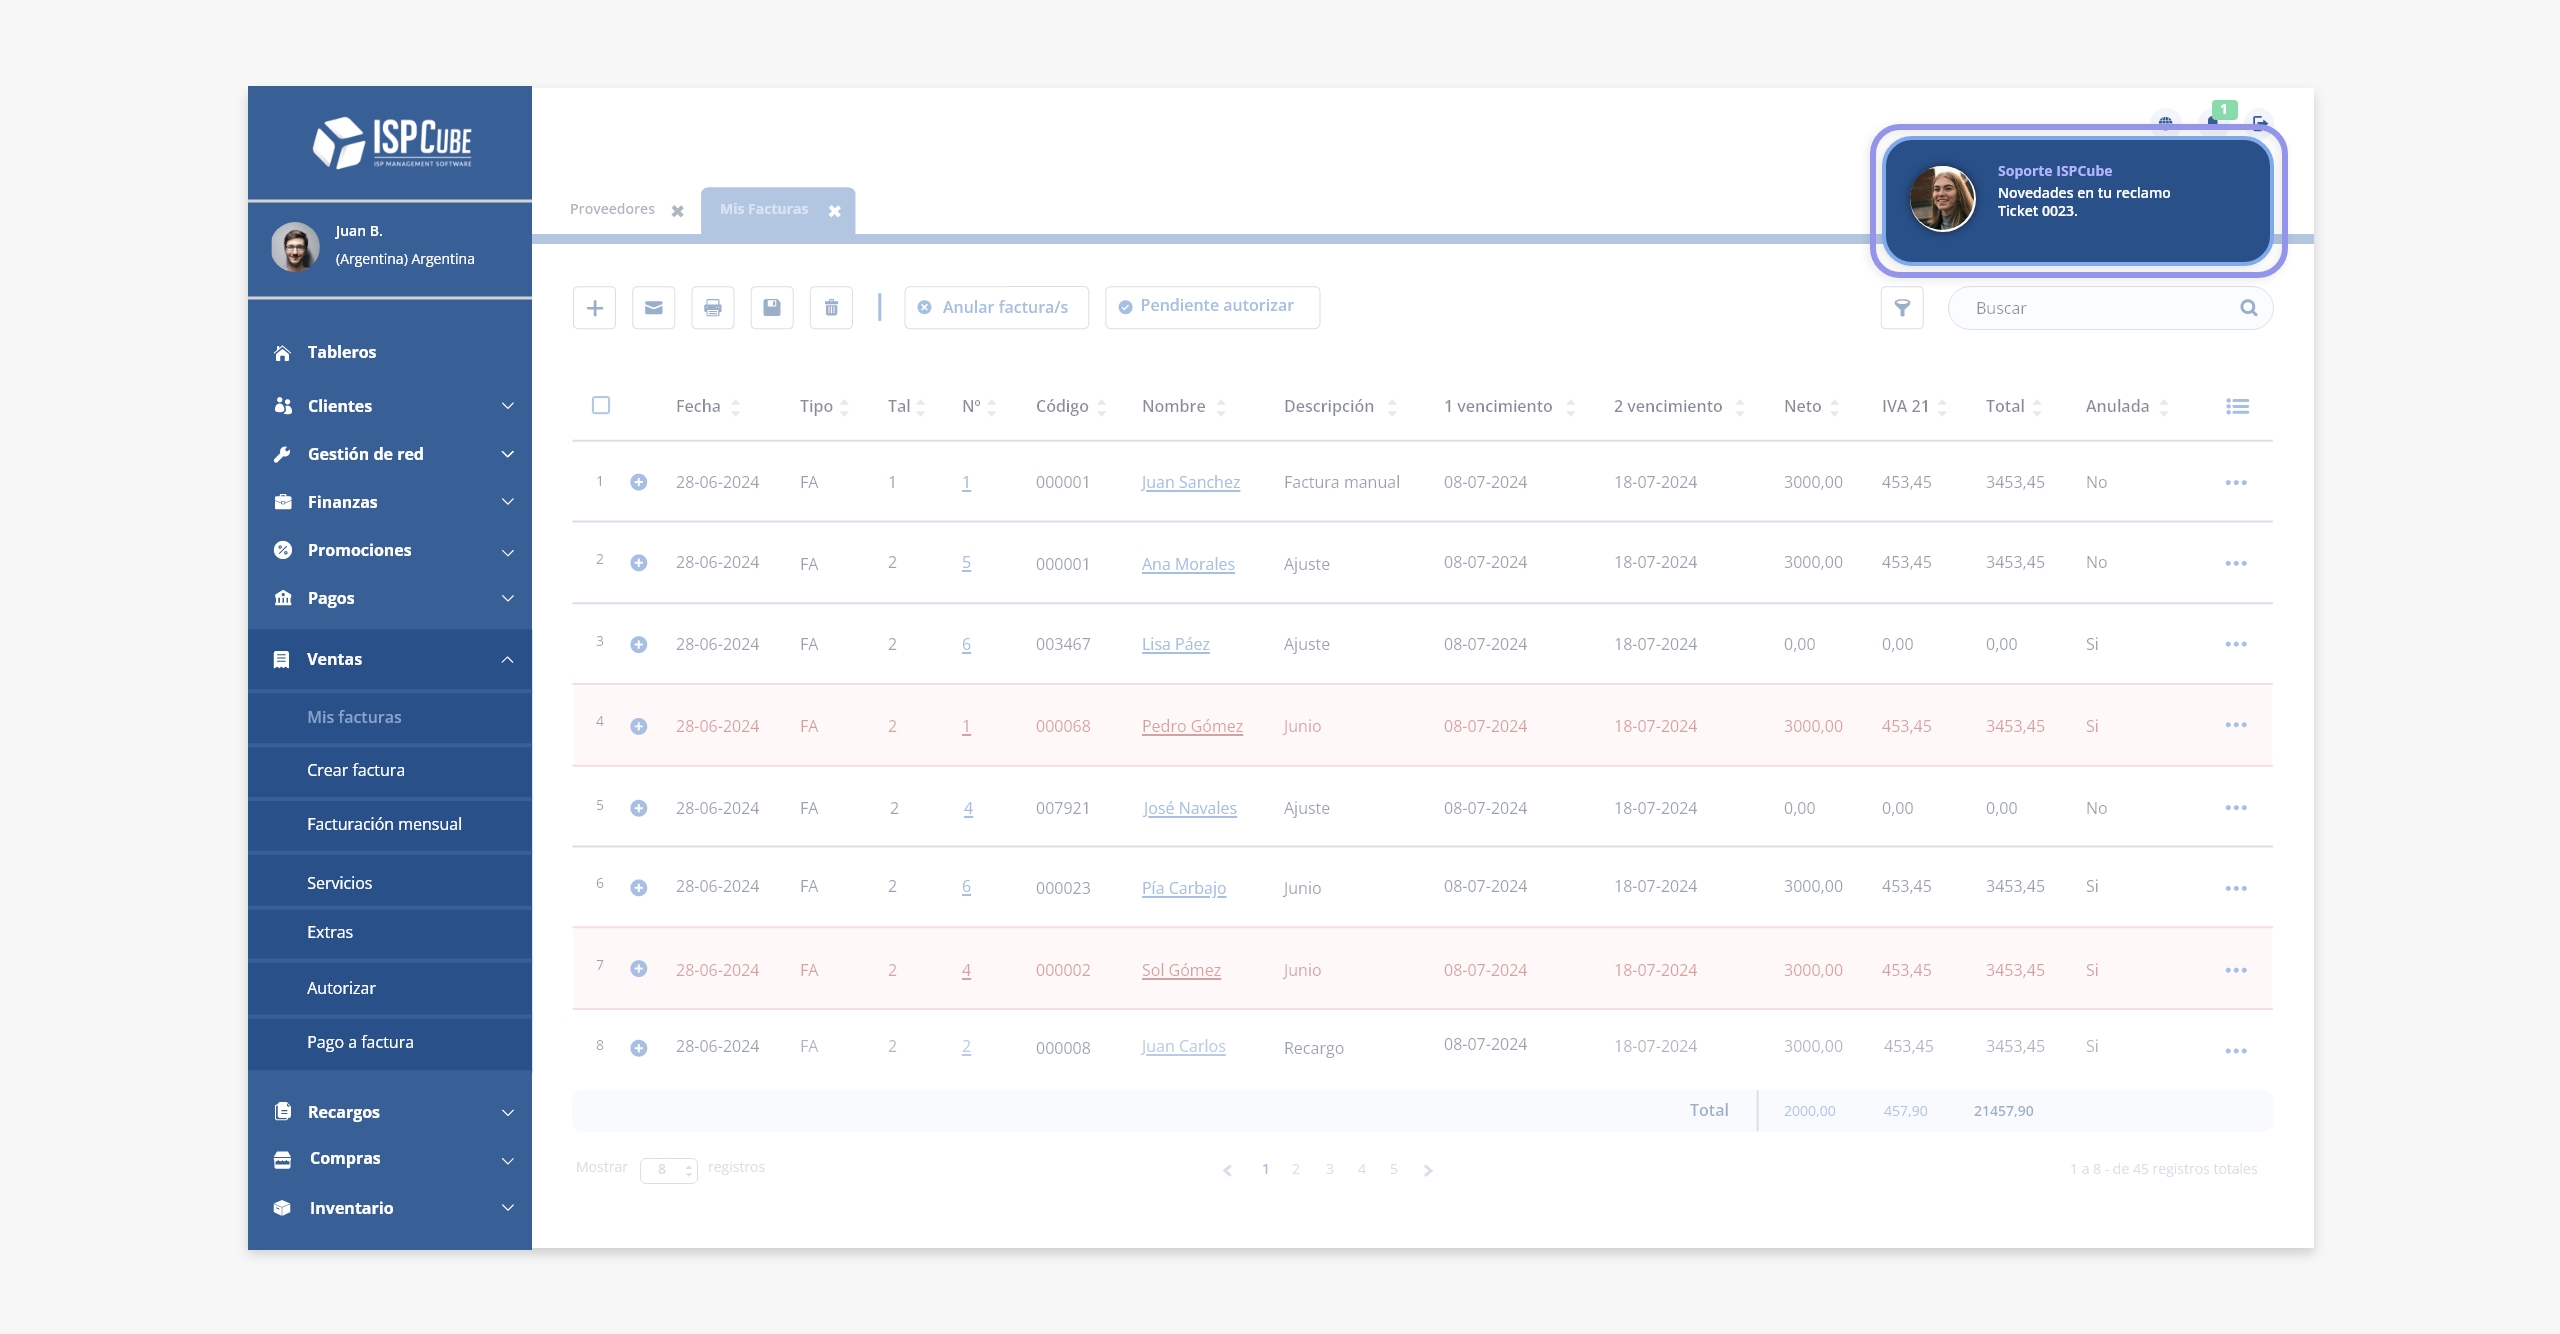Click the search magnifier icon
Viewport: 2560px width, 1334px height.
pos(2248,308)
